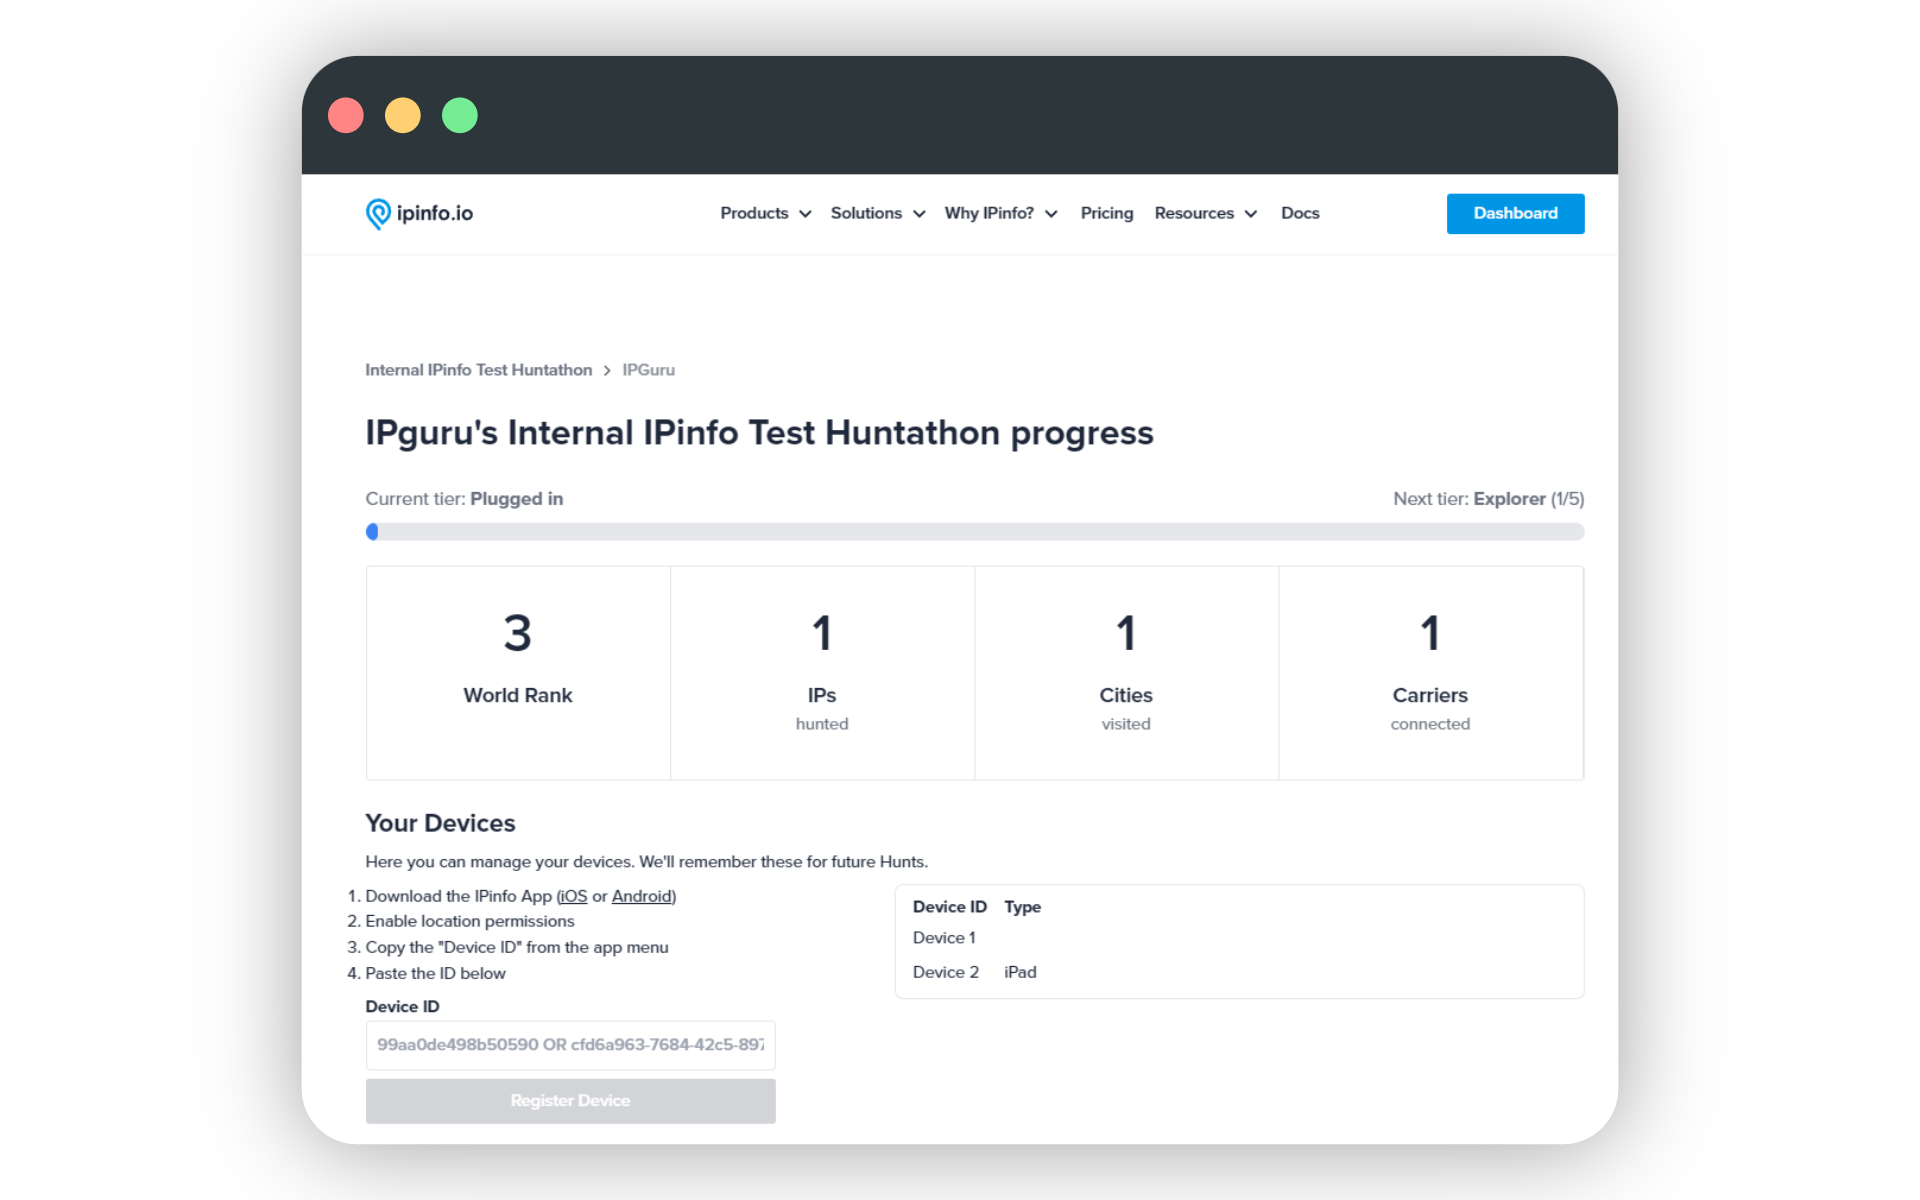Go to the Pricing page
This screenshot has width=1920, height=1200.
[x=1106, y=213]
